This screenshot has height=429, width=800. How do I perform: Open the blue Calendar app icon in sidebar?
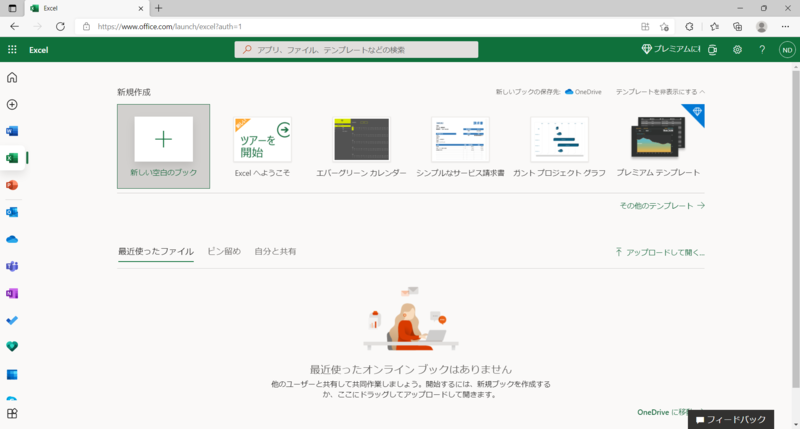(12, 374)
